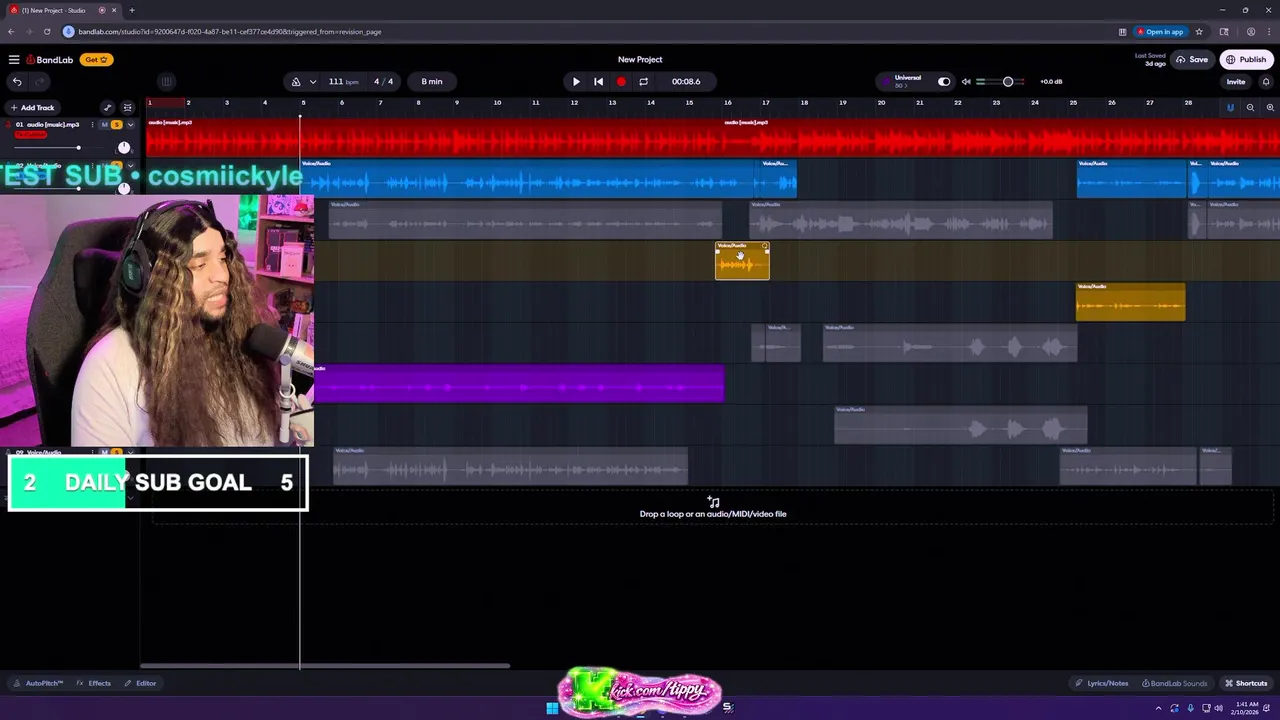The height and width of the screenshot is (720, 1280).
Task: Open the Lyrics/Notes panel
Action: 1101,683
